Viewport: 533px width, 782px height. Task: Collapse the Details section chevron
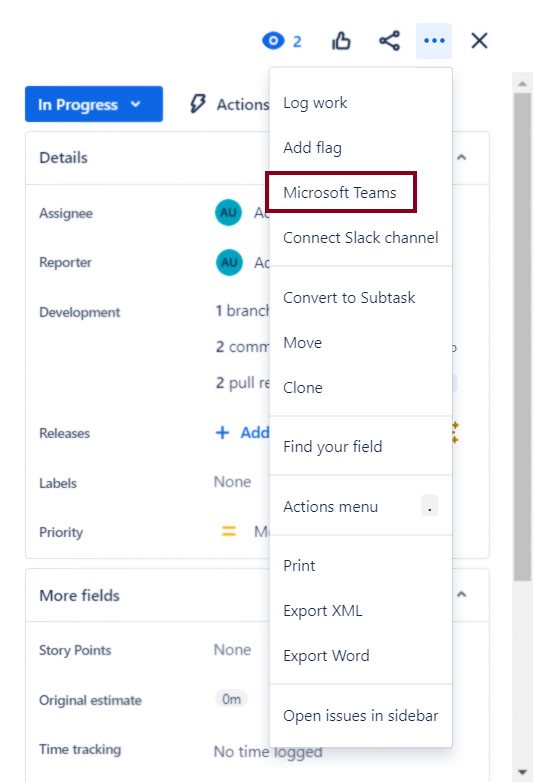462,158
